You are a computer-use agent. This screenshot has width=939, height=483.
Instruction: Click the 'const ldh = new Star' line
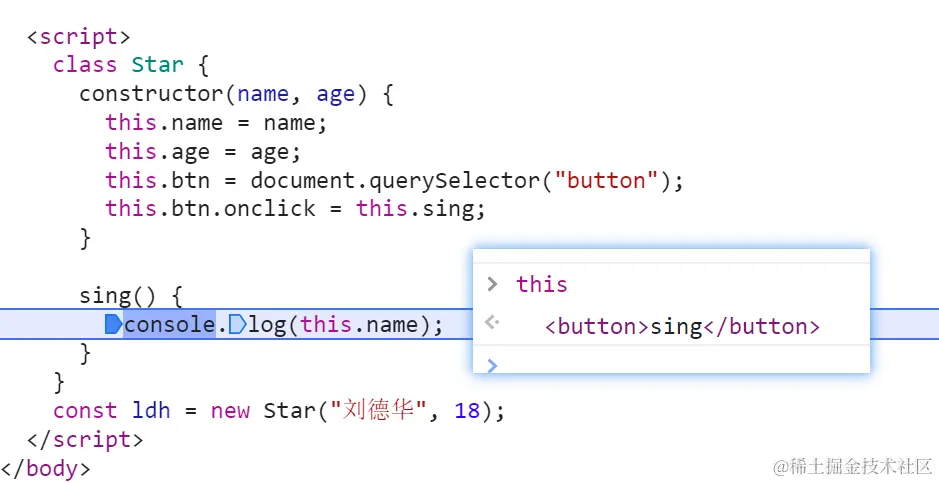pos(279,411)
